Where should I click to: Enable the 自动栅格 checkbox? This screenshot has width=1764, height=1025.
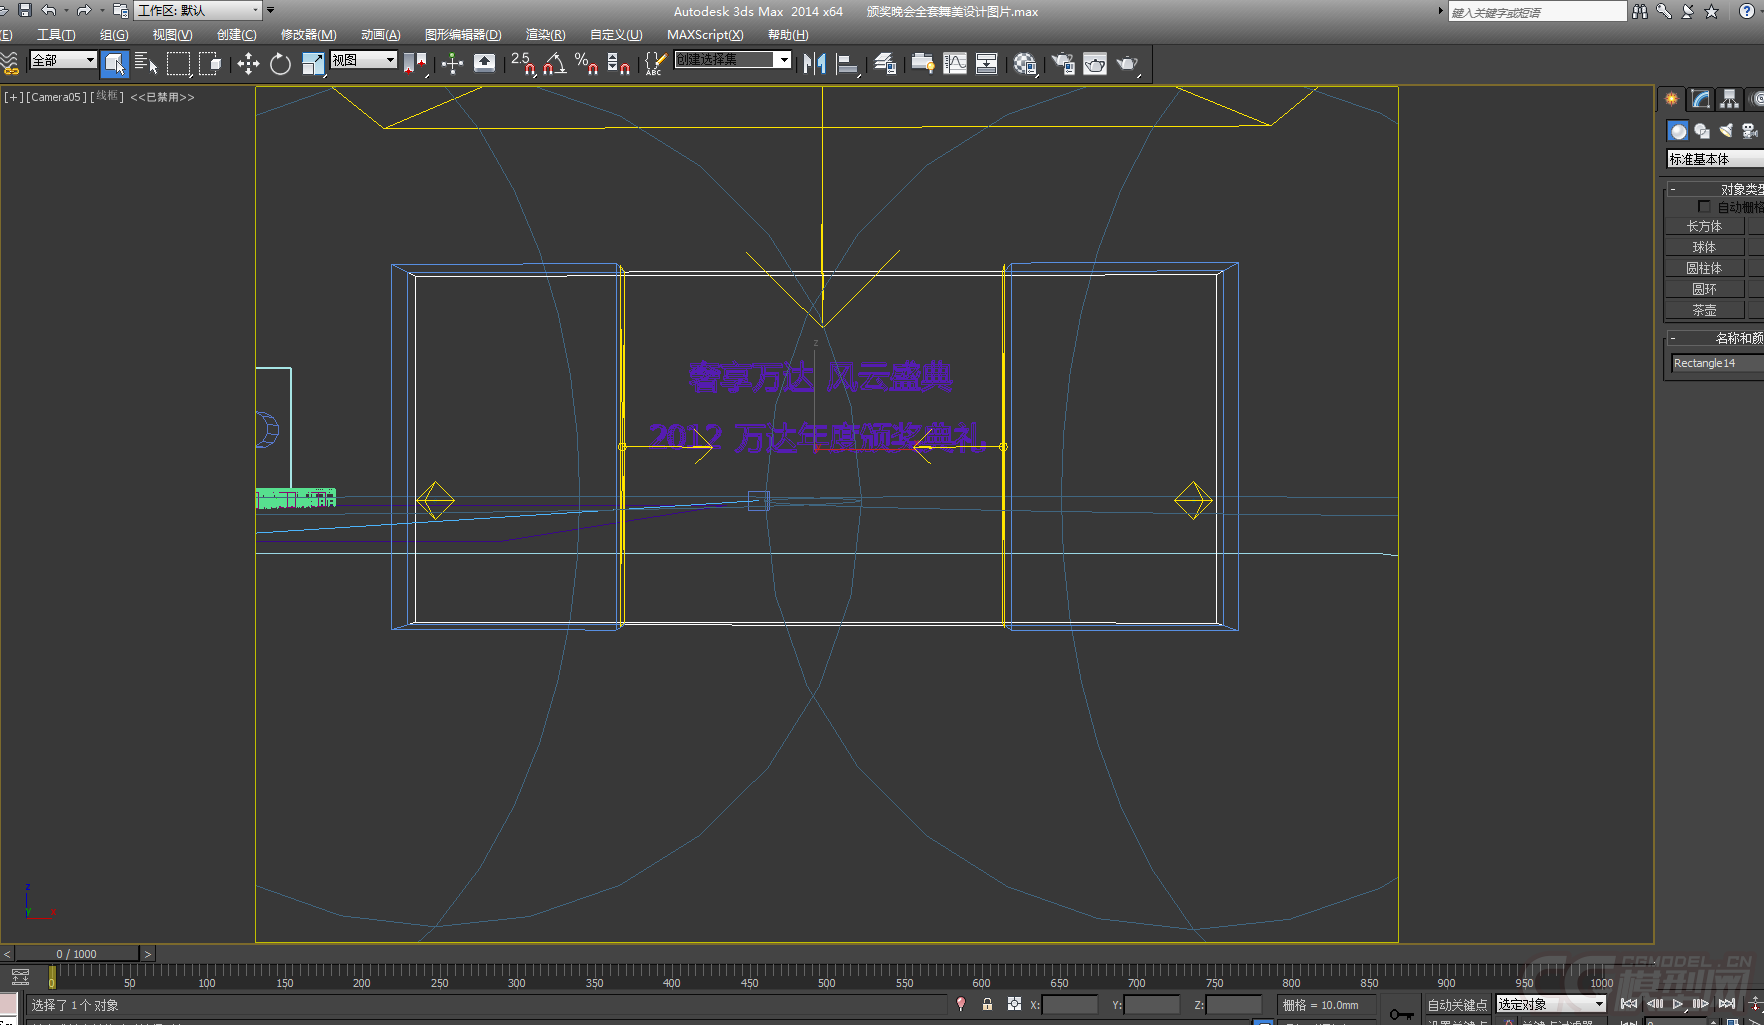[x=1704, y=207]
